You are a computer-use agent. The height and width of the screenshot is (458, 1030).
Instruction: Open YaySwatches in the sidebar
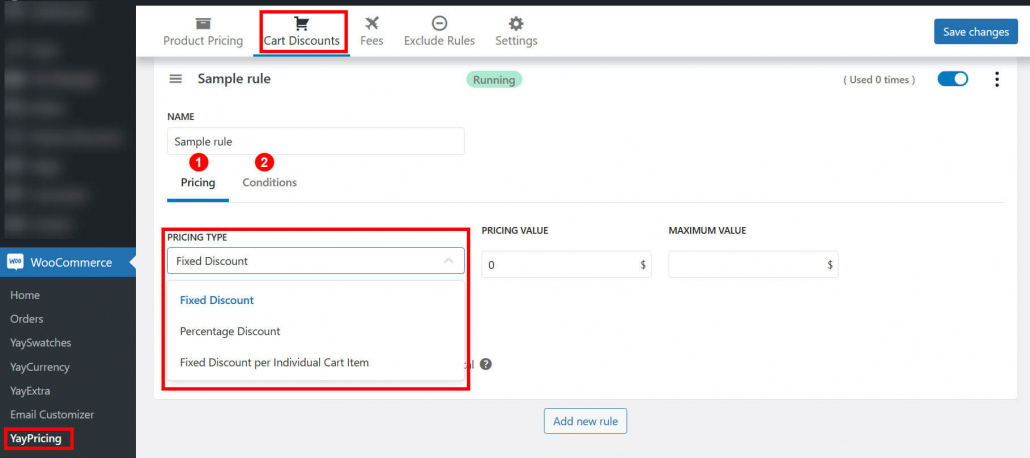[x=41, y=342]
